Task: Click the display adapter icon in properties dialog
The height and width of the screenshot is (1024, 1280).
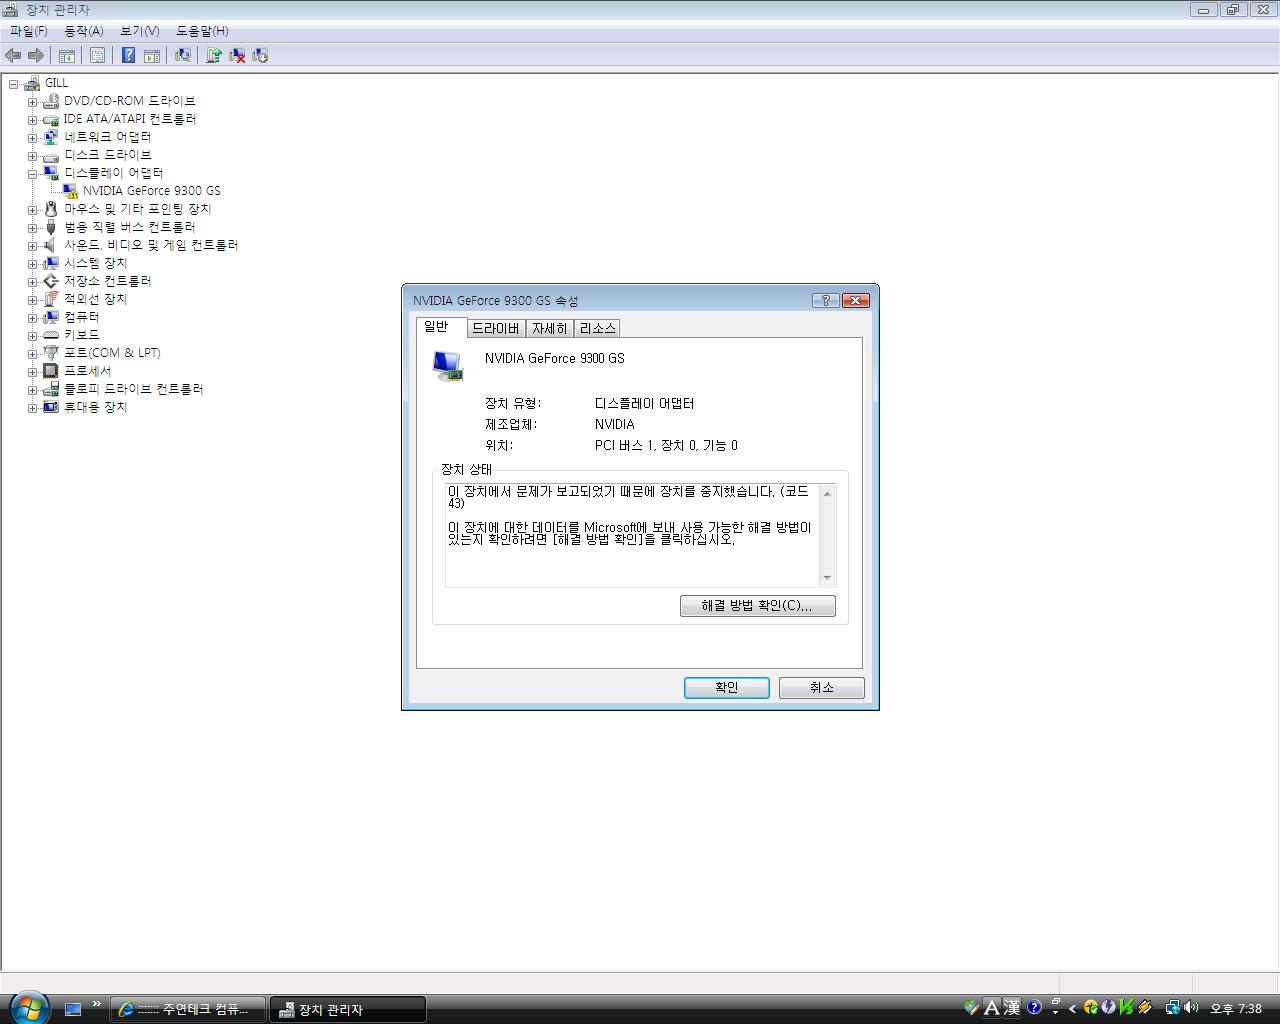Action: (448, 366)
